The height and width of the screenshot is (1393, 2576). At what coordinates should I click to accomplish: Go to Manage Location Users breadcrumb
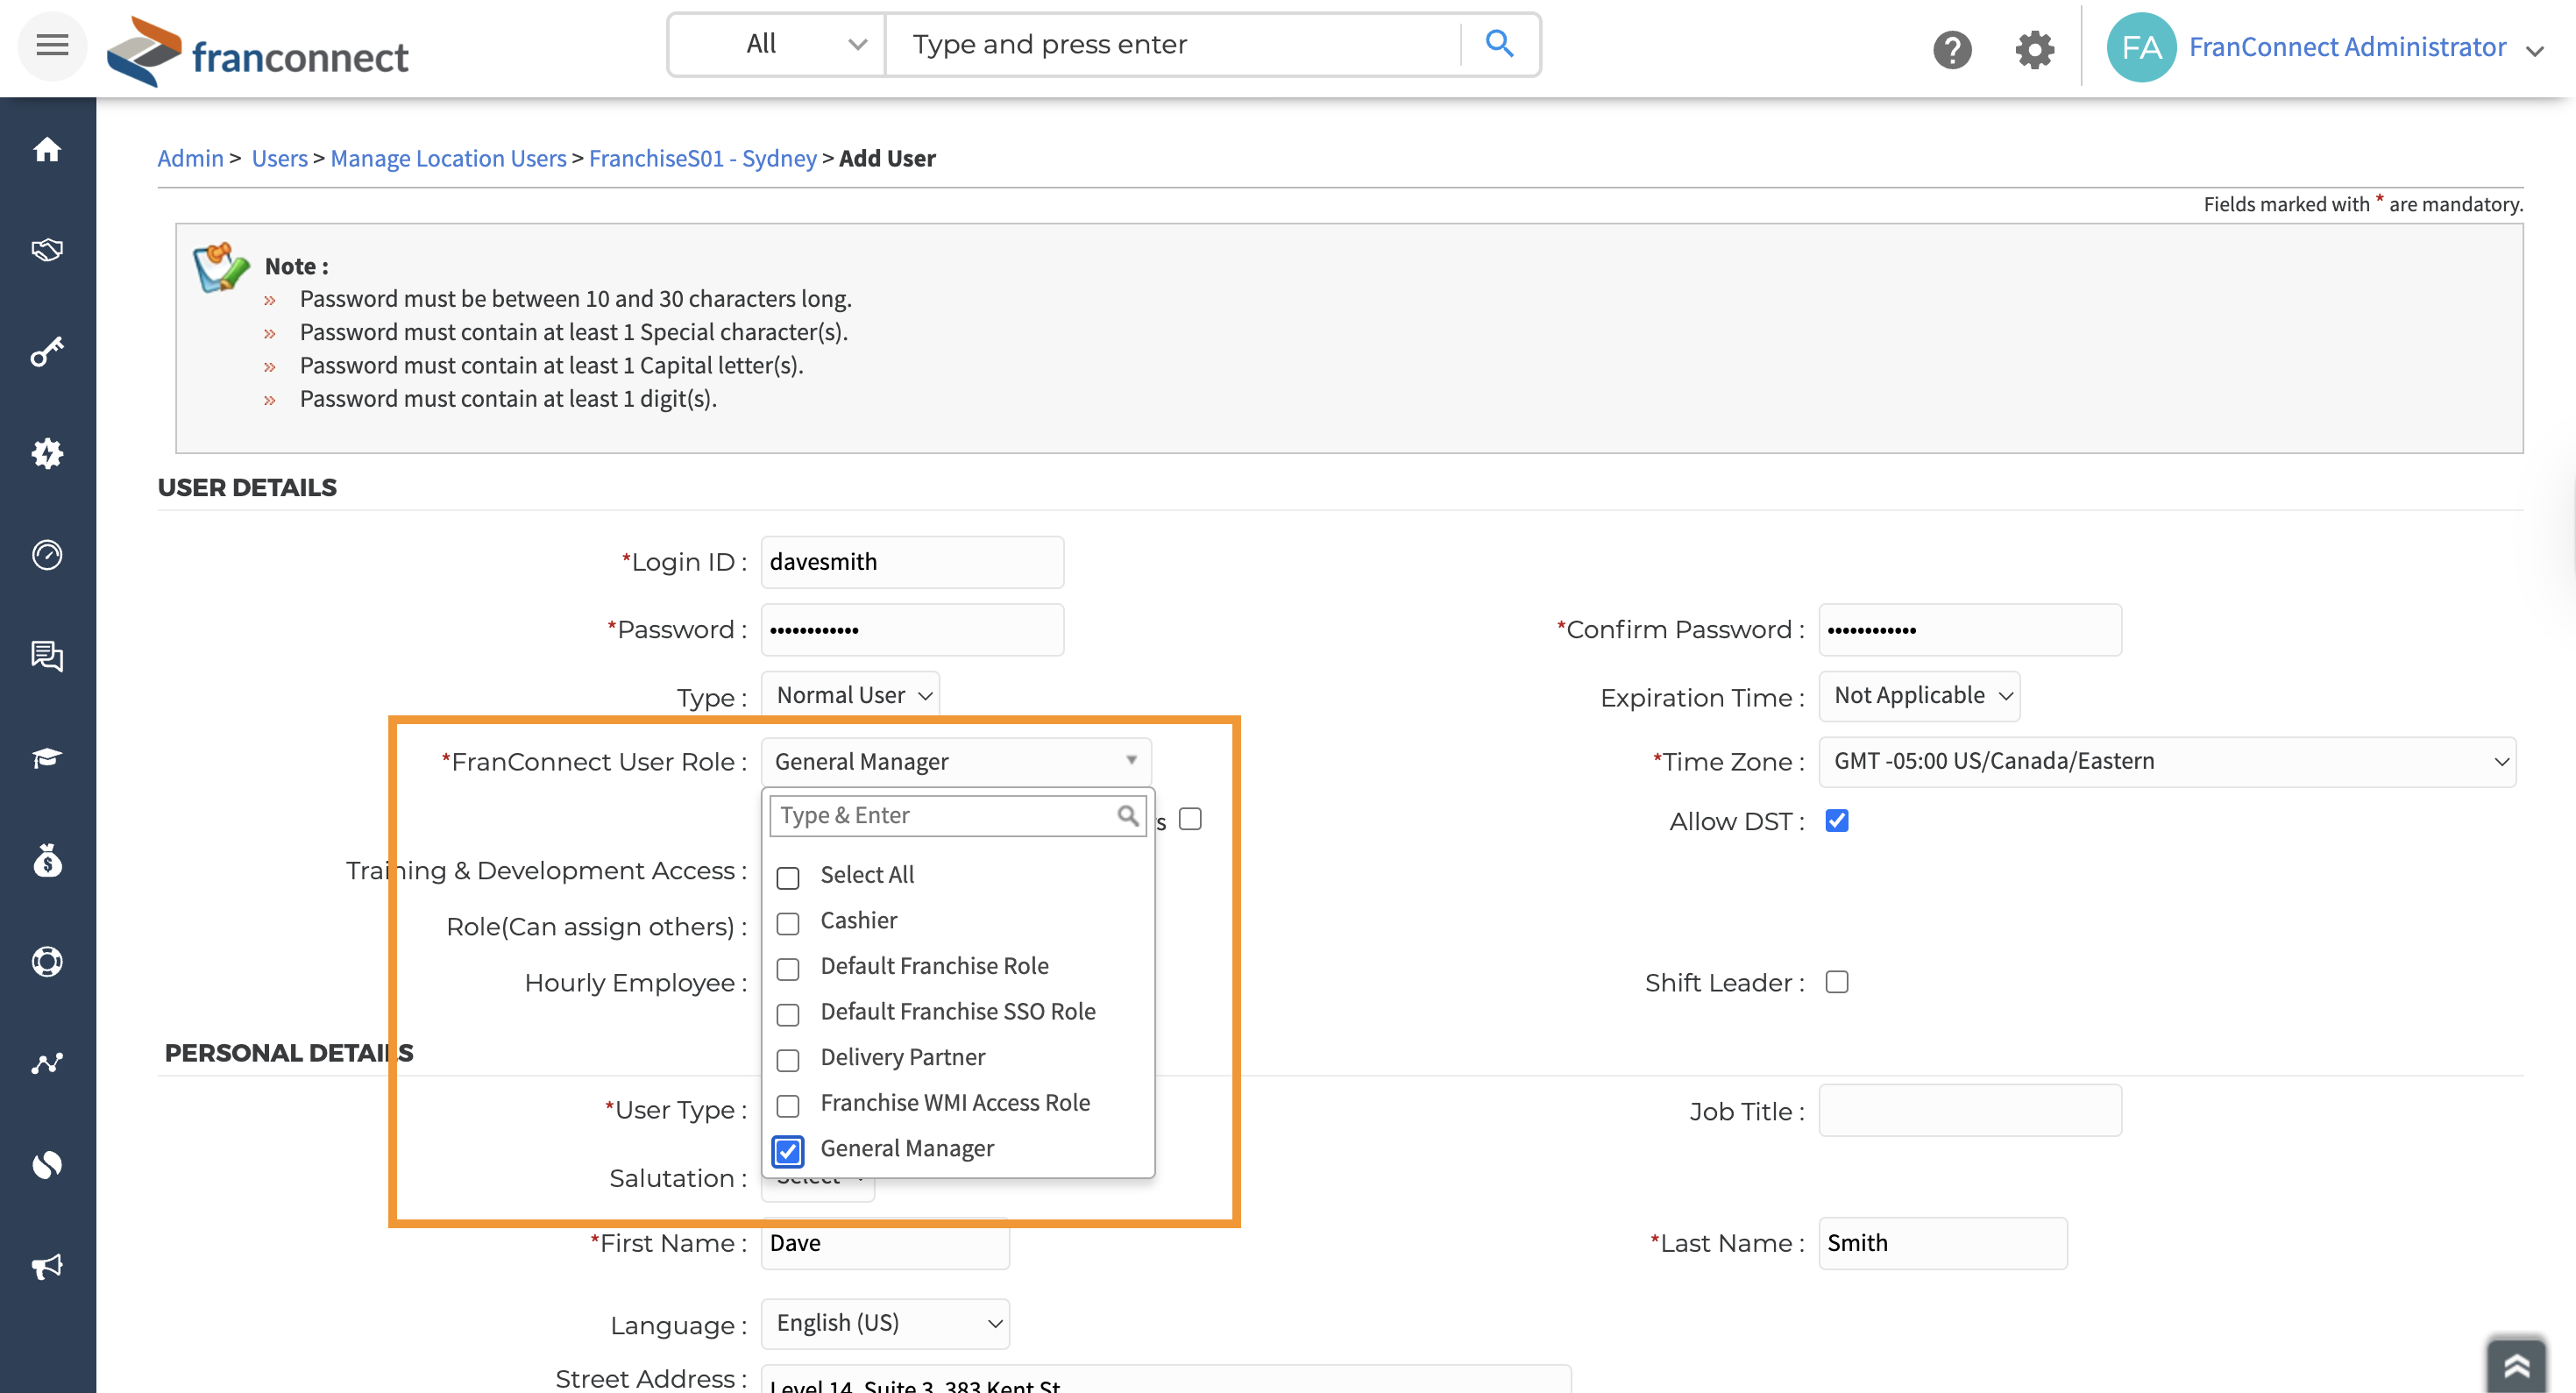tap(448, 158)
